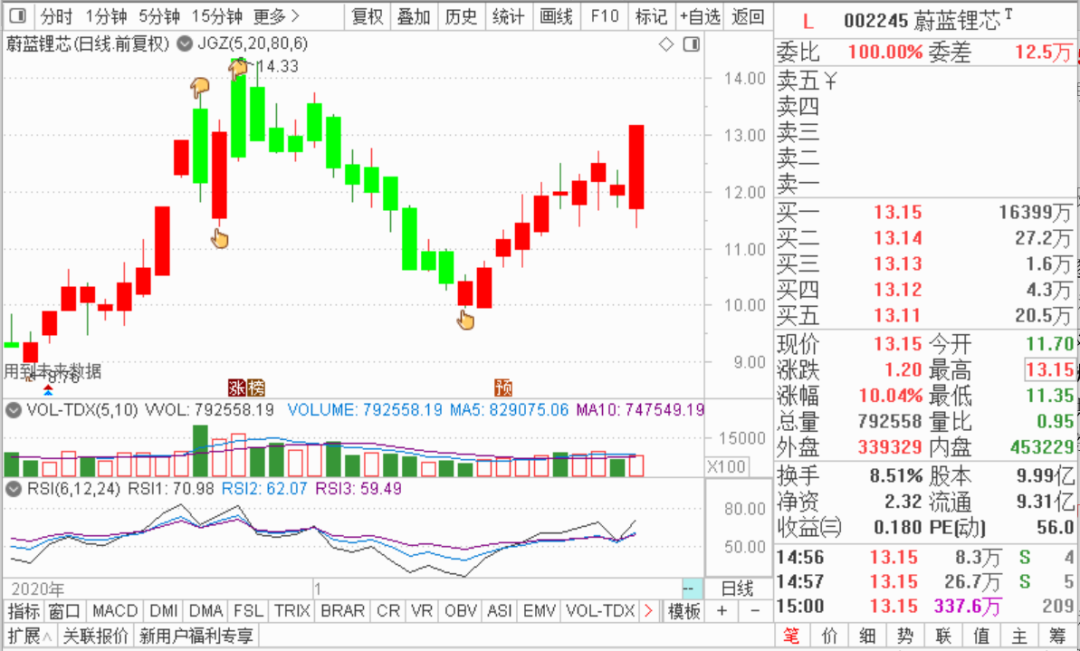The width and height of the screenshot is (1080, 651).
Task: Expand the '更多 >' time period menu
Action: point(276,16)
